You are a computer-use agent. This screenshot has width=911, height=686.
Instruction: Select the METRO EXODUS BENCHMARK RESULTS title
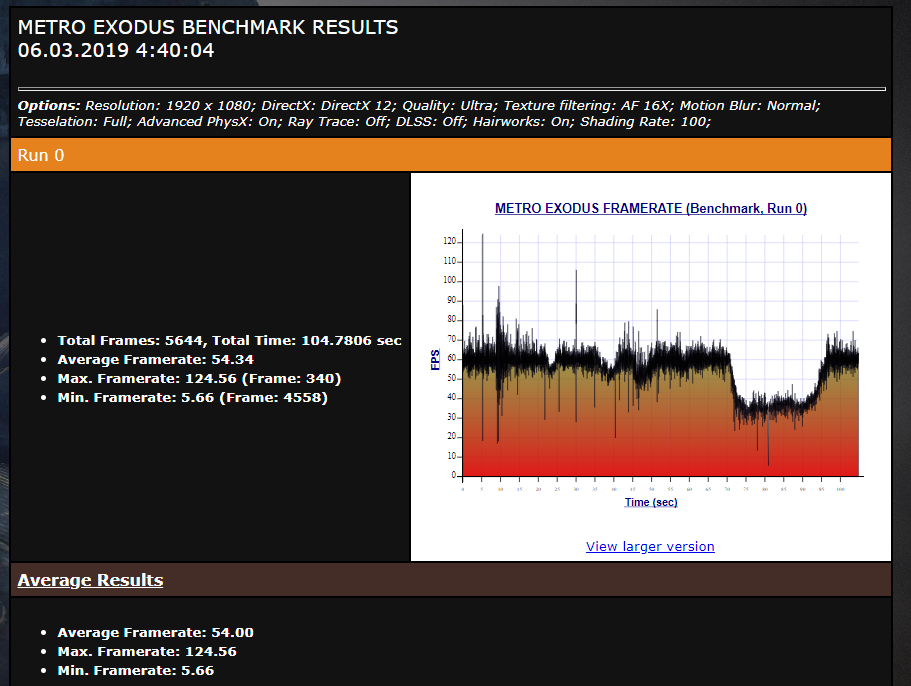tap(208, 27)
